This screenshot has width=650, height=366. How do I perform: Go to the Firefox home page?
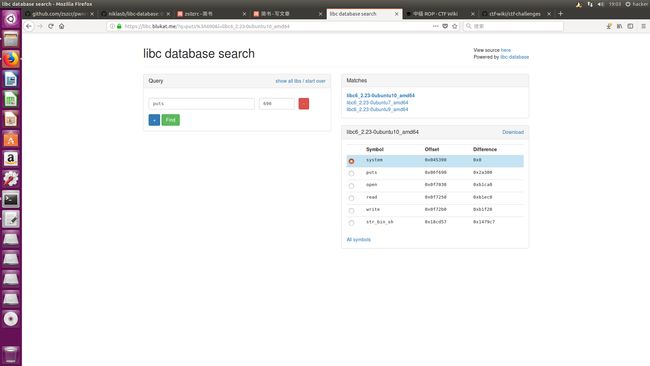pyautogui.click(x=61, y=26)
